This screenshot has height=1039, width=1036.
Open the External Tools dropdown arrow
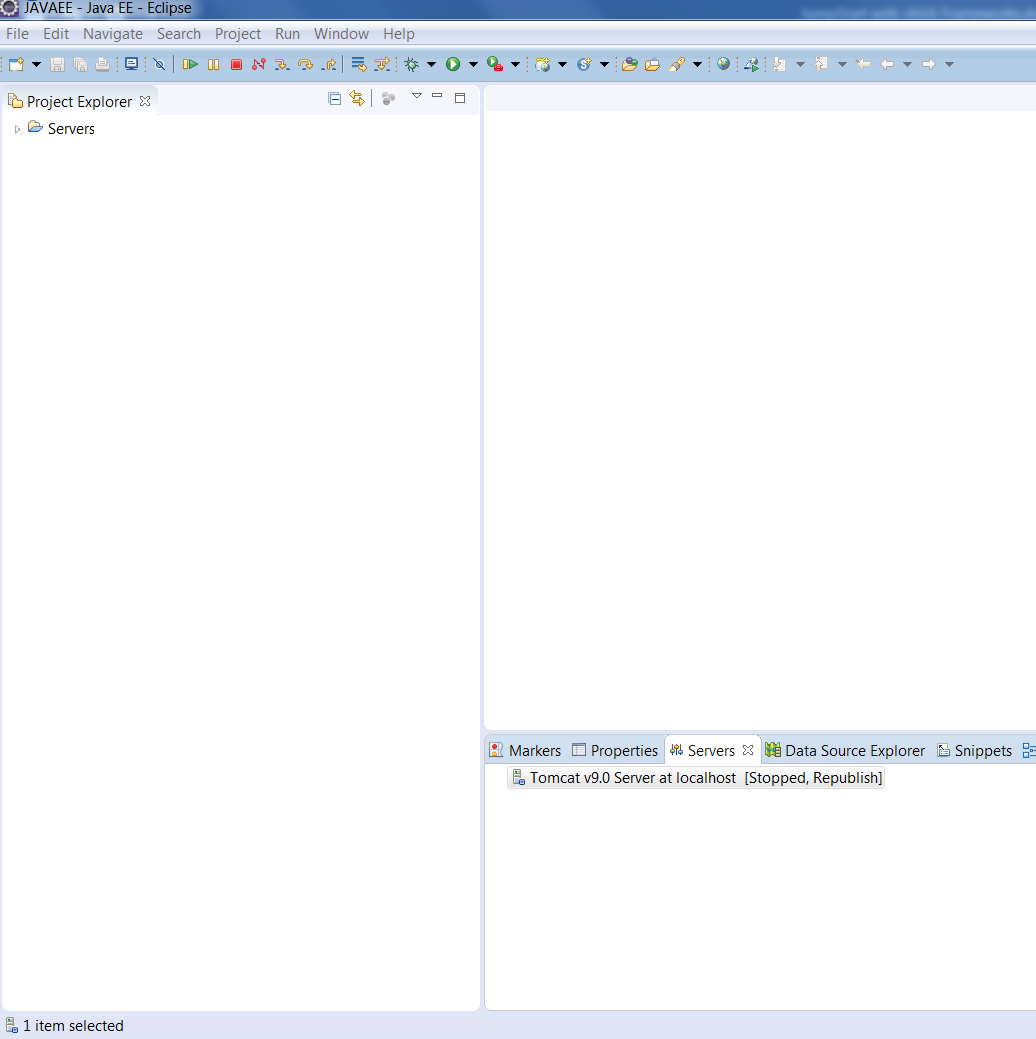(515, 64)
